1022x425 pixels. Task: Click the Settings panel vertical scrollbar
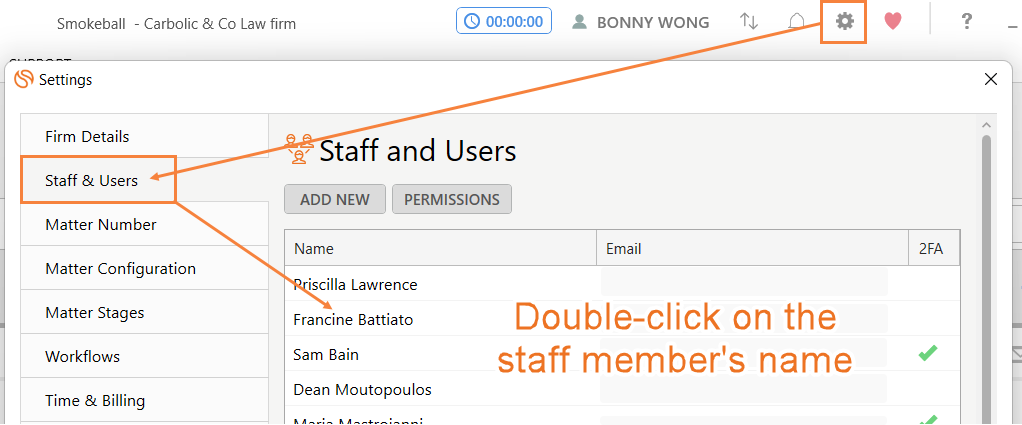tap(986, 280)
